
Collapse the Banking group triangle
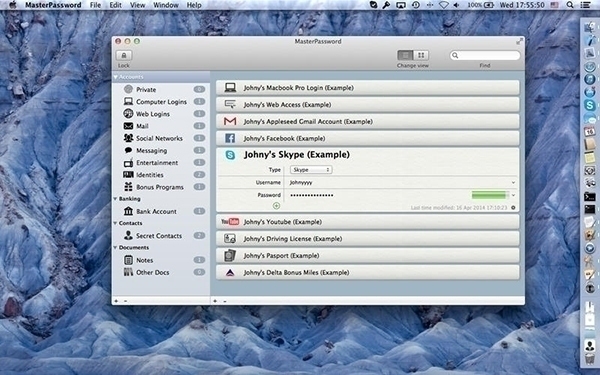click(115, 199)
